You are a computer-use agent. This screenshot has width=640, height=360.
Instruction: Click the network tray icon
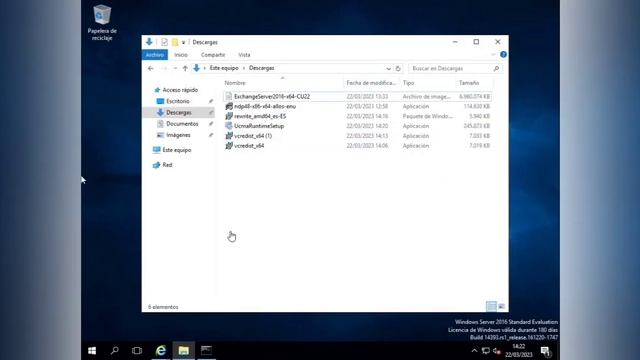click(485, 351)
